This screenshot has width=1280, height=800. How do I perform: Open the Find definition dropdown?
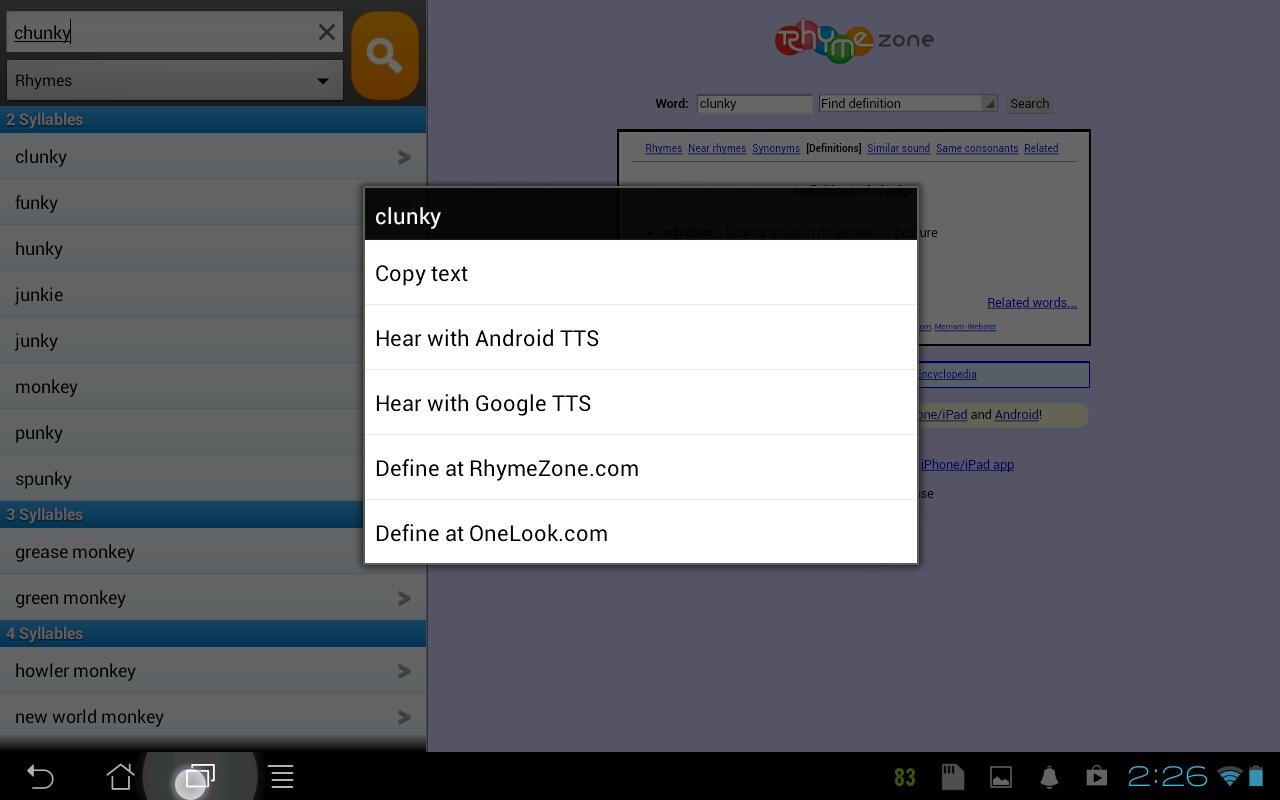pos(908,104)
